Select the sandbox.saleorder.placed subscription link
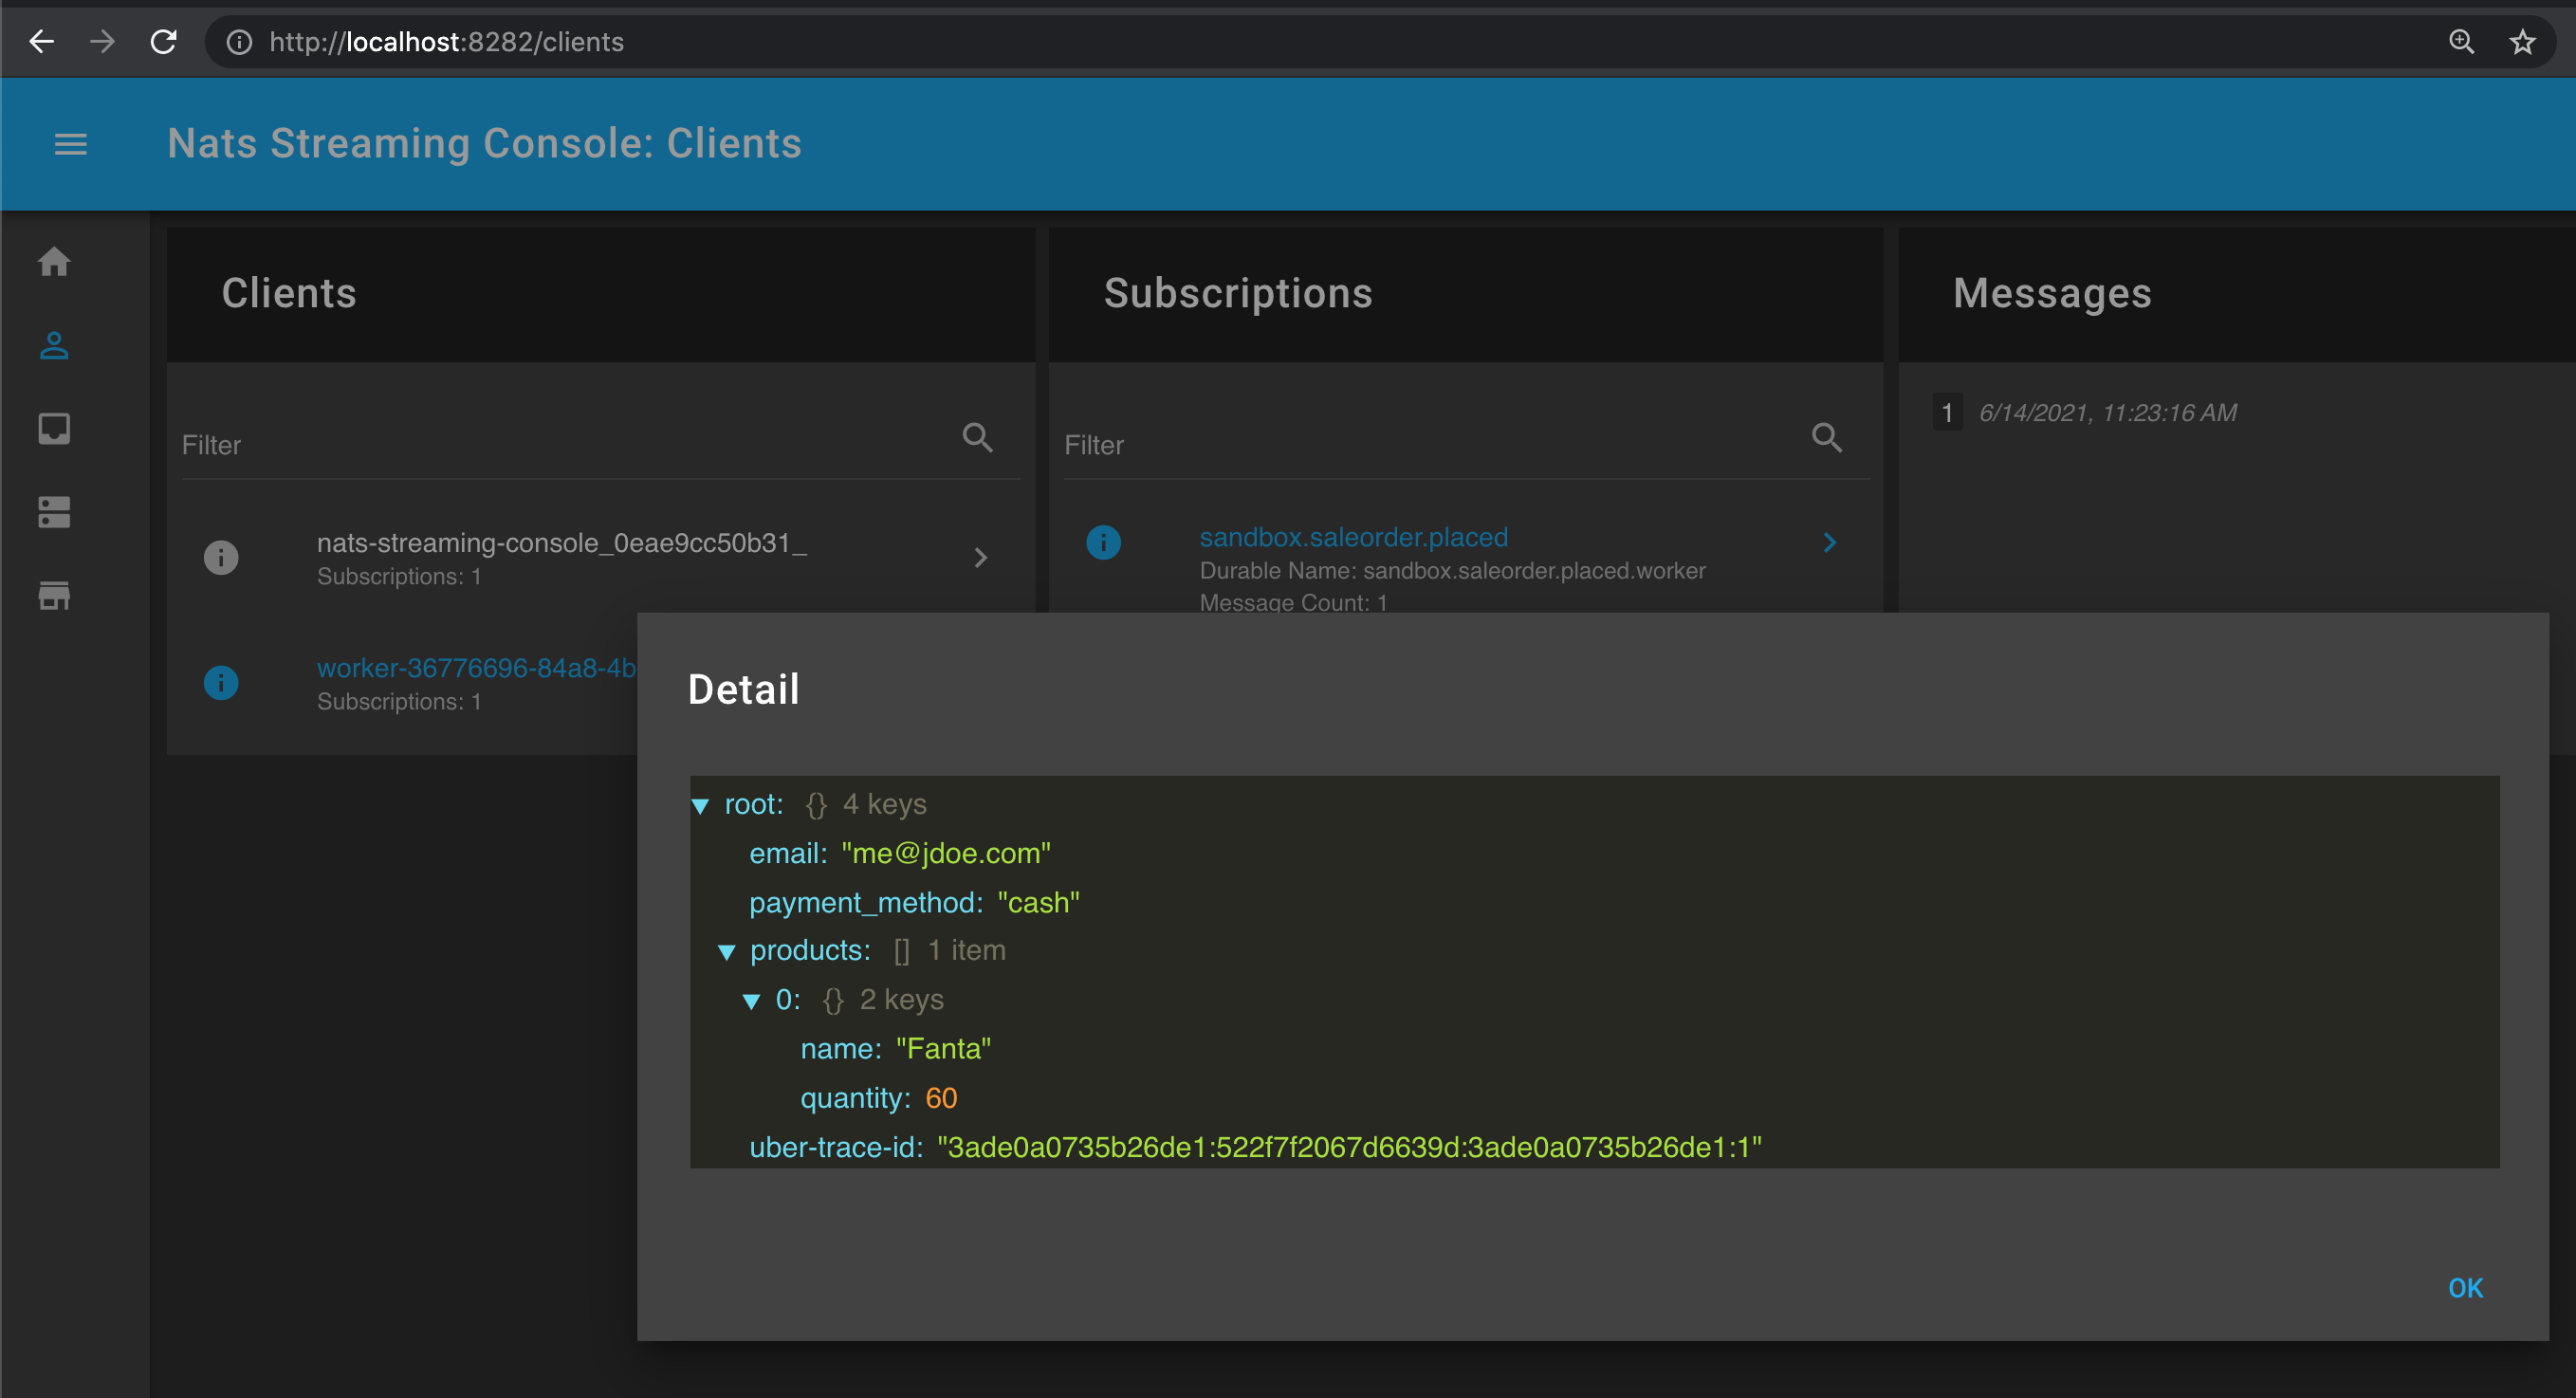The width and height of the screenshot is (2576, 1398). (x=1352, y=537)
